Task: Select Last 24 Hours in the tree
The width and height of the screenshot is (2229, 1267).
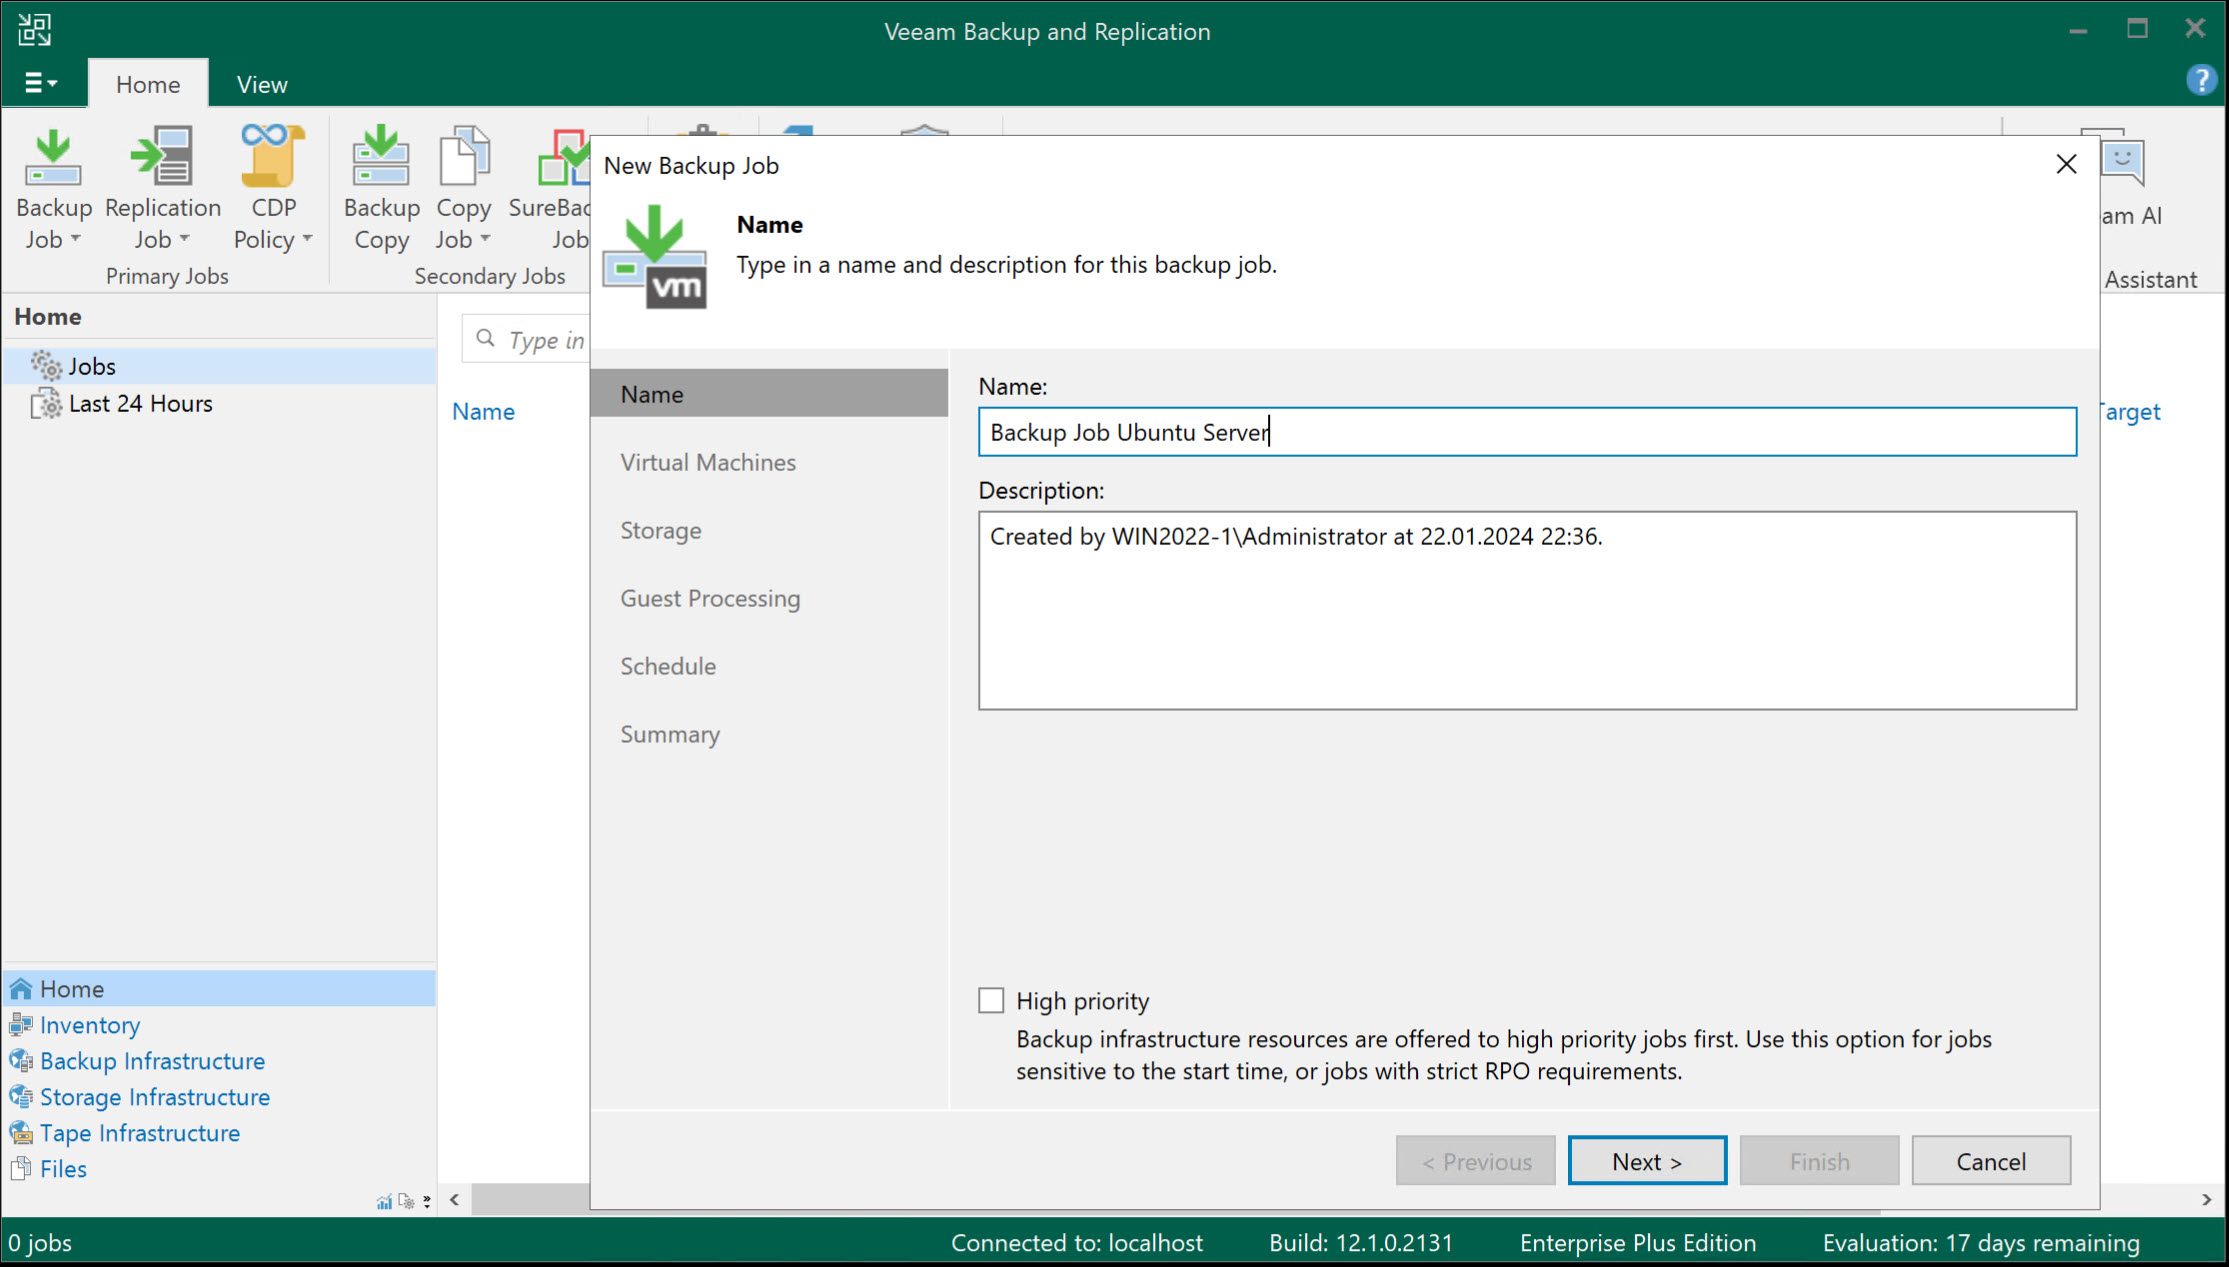Action: tap(141, 403)
